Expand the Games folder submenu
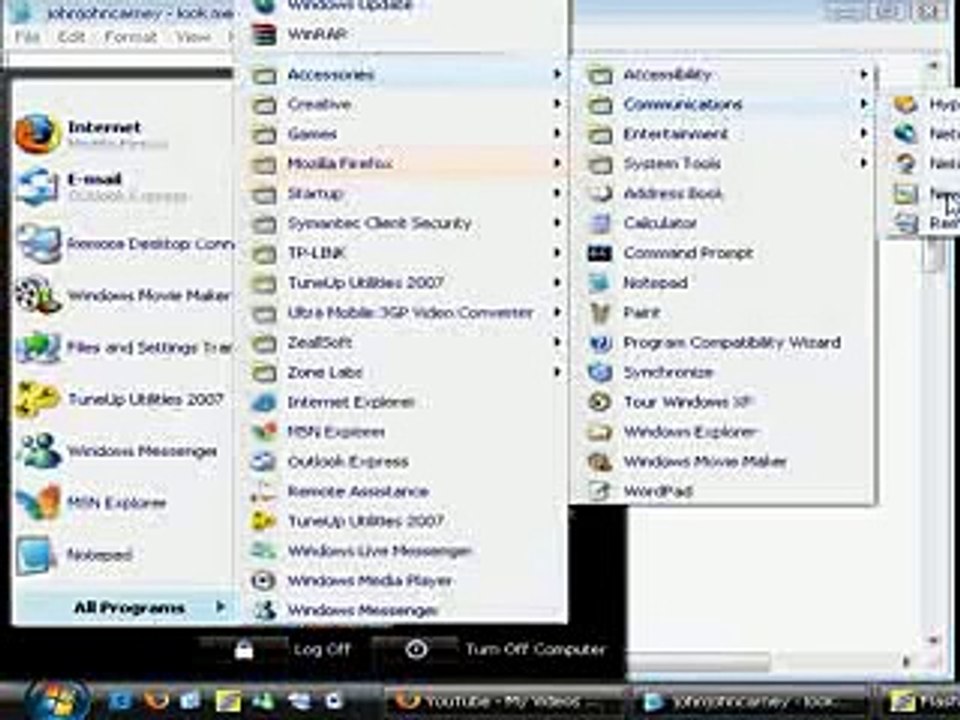Screen dimensions: 960x720 coord(404,133)
